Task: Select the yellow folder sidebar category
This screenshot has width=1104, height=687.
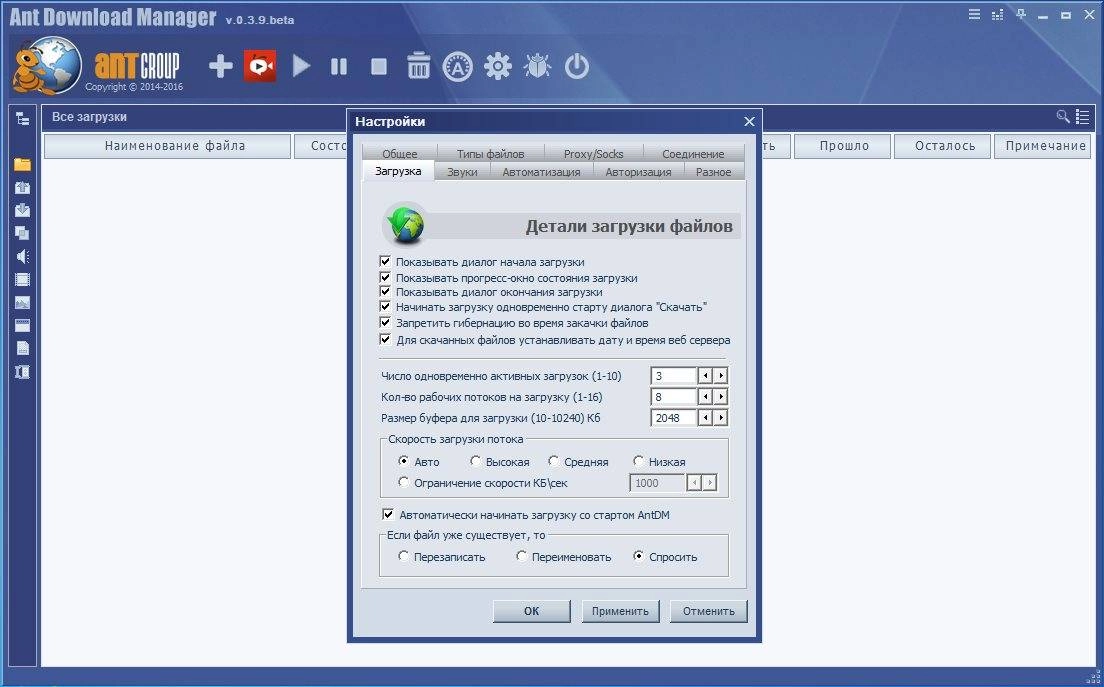Action: pyautogui.click(x=23, y=164)
